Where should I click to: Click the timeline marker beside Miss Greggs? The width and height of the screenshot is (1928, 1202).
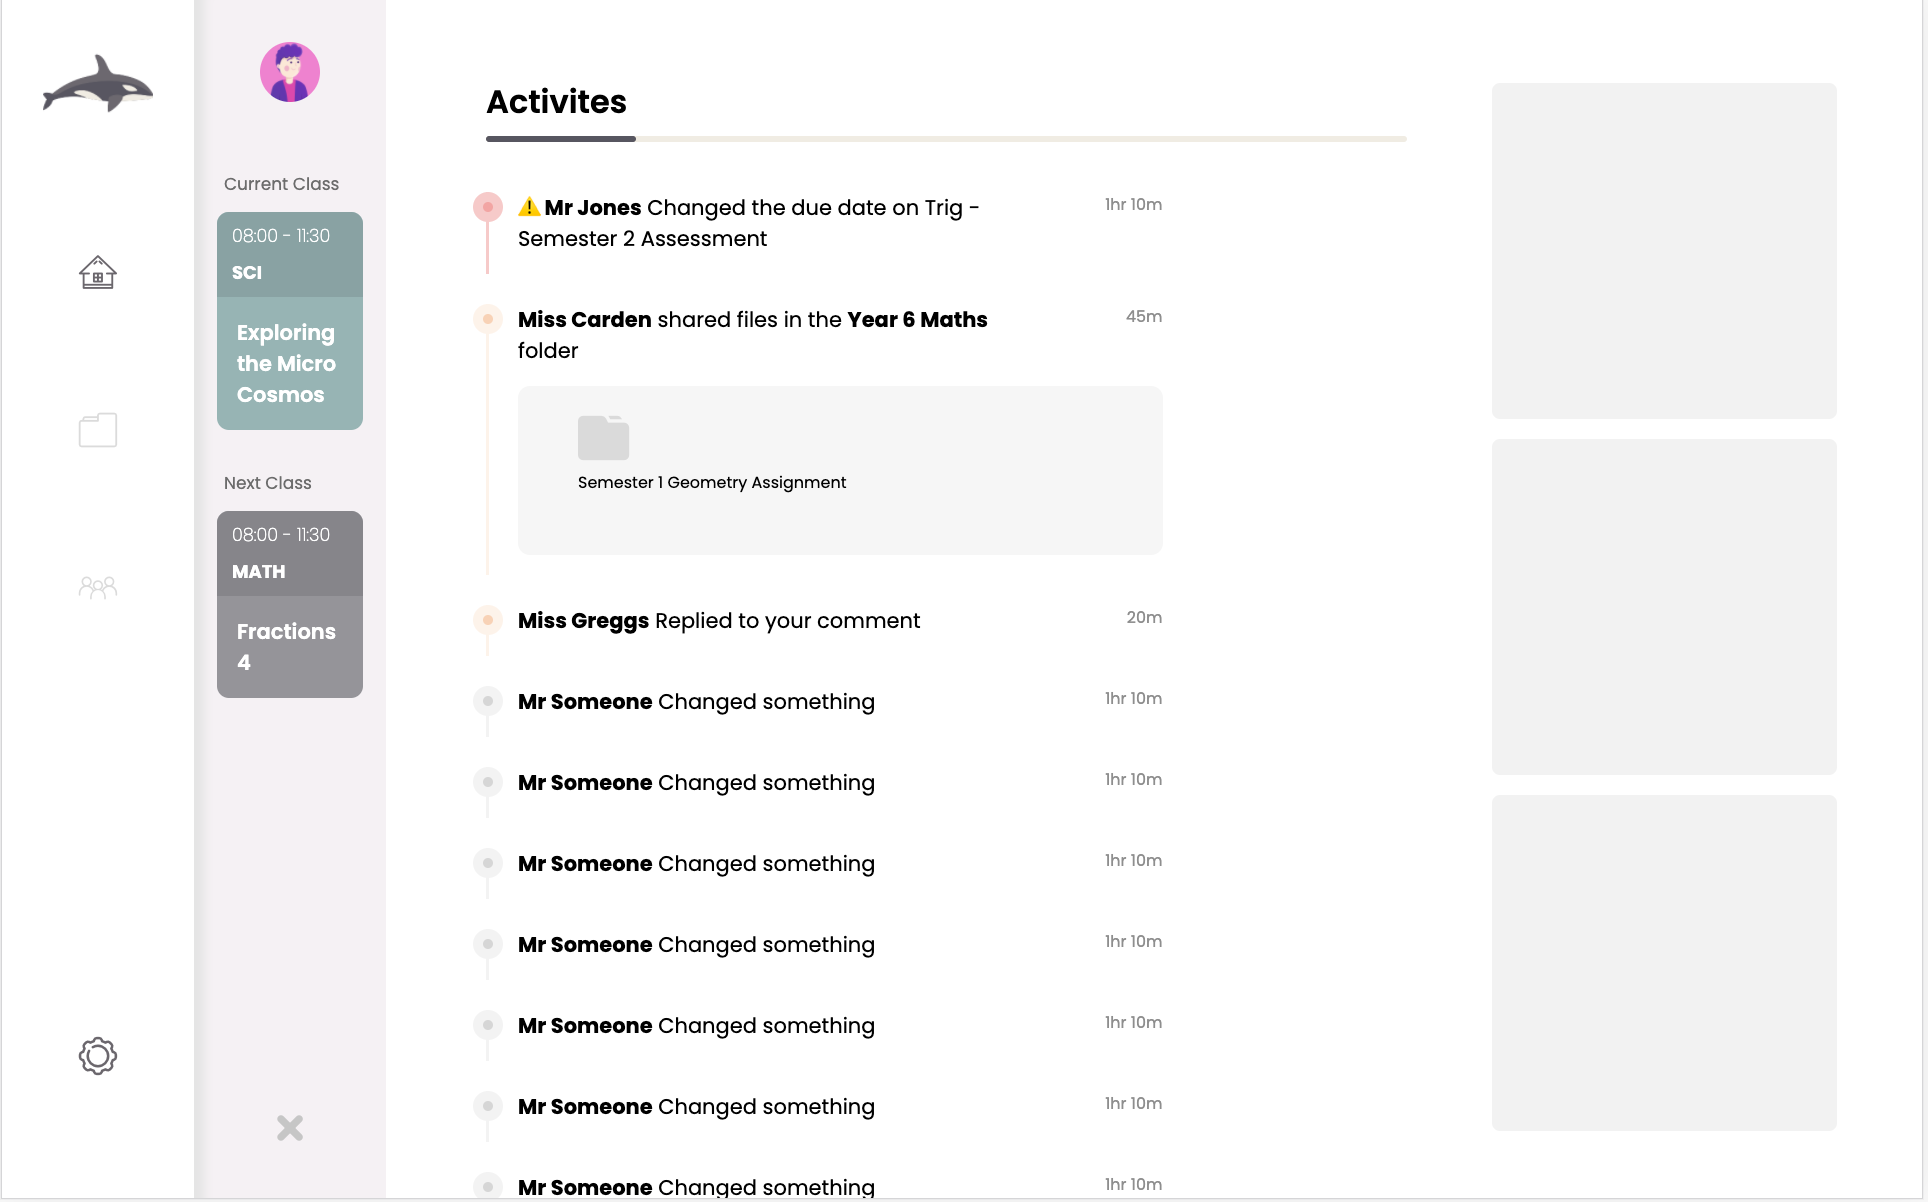click(x=488, y=620)
